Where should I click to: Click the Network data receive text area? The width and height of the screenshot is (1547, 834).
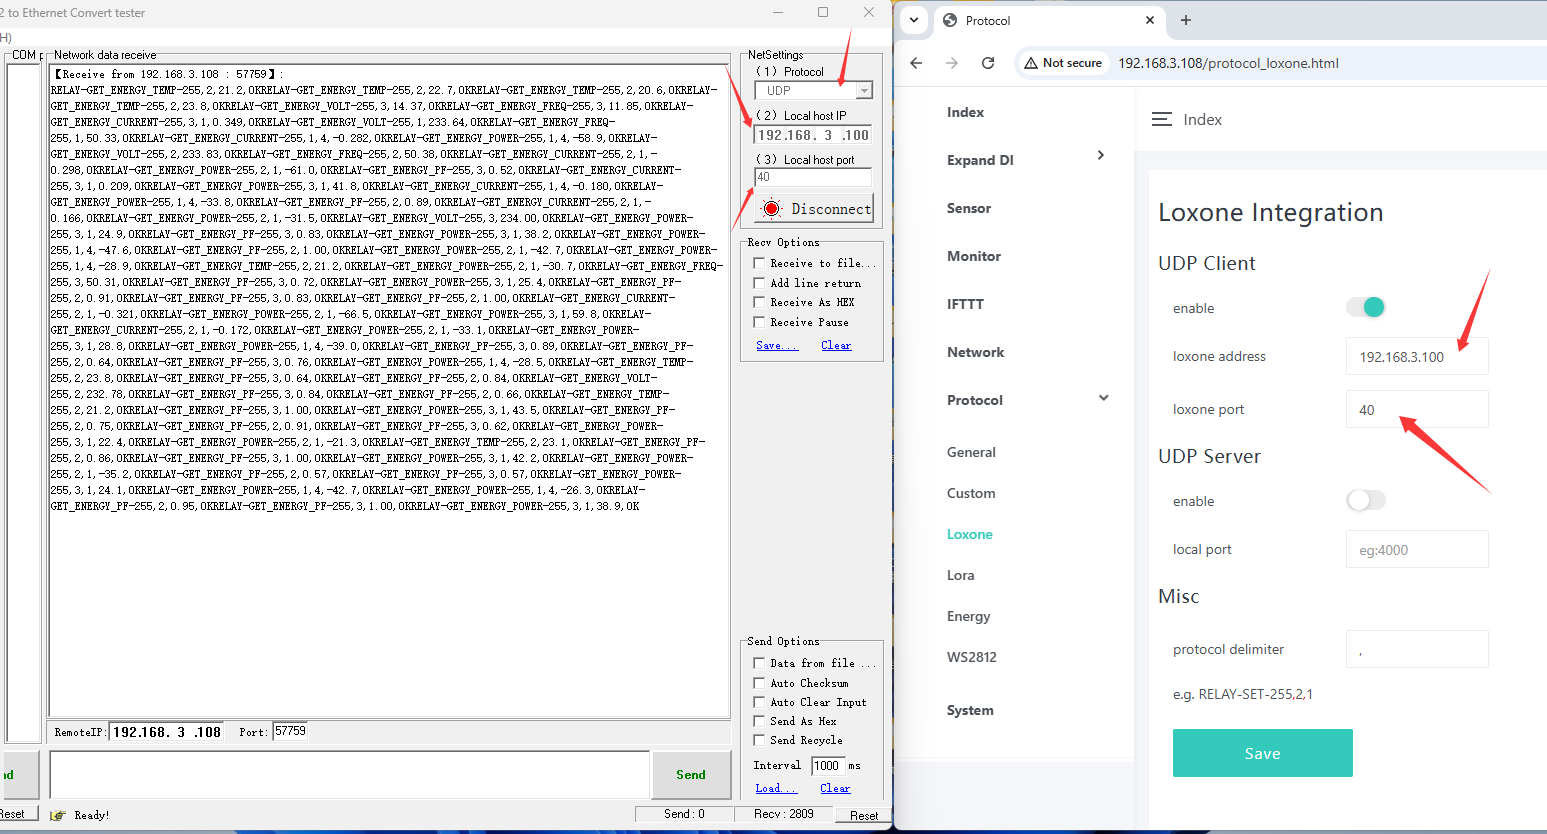[x=389, y=390]
